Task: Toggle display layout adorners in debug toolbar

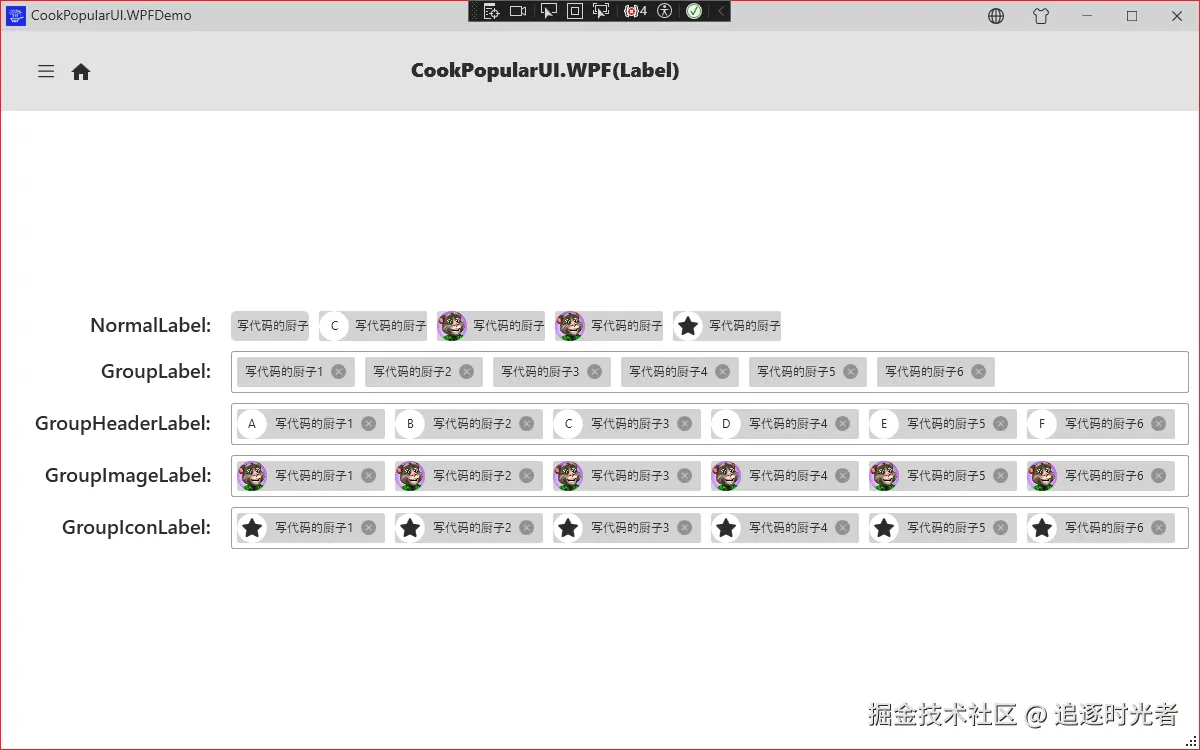Action: pyautogui.click(x=575, y=11)
